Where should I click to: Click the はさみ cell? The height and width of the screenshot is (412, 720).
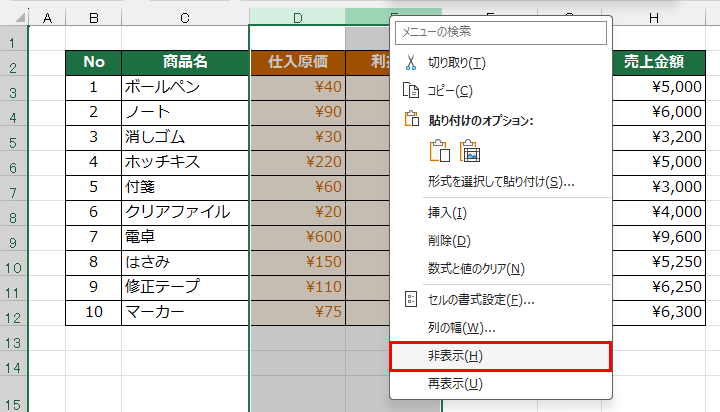[x=185, y=262]
